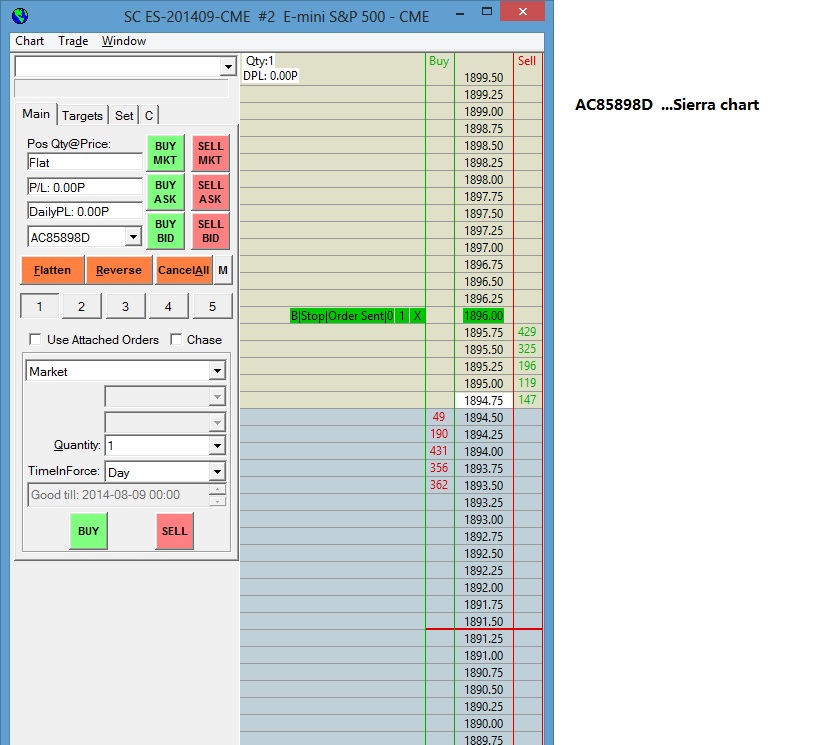
Task: Click ask size 429 at 1895.75
Action: coord(527,332)
